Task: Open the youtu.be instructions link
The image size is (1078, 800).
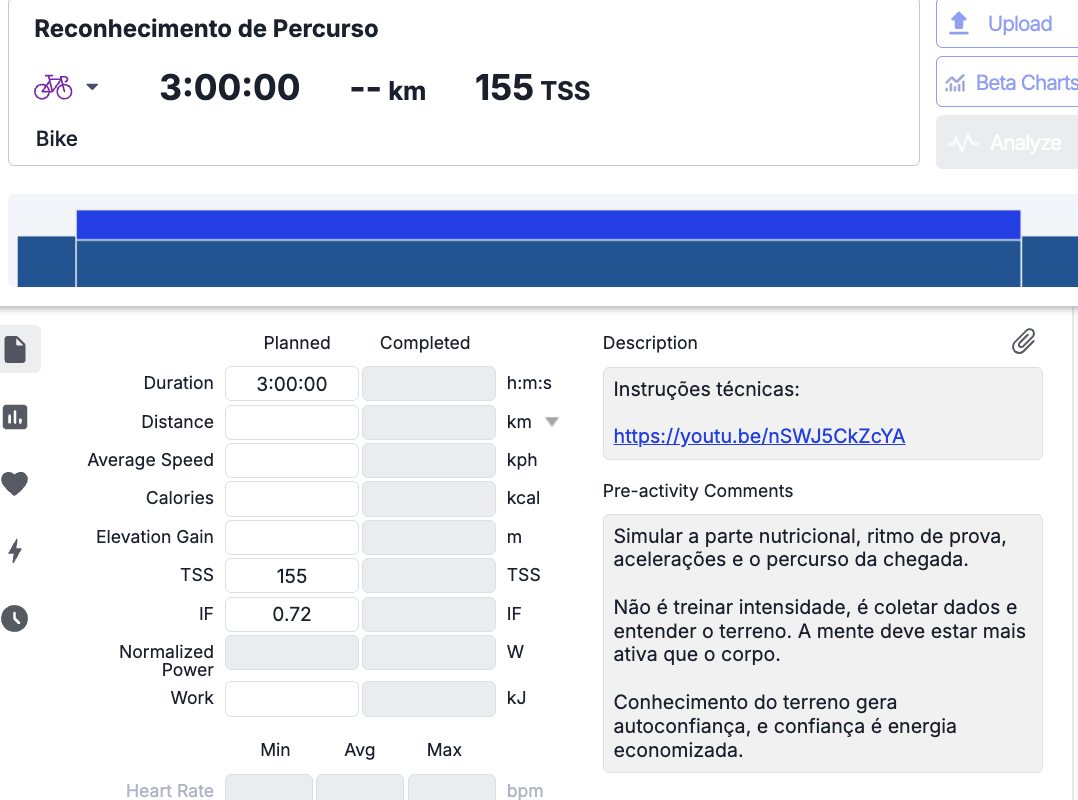Action: point(759,436)
